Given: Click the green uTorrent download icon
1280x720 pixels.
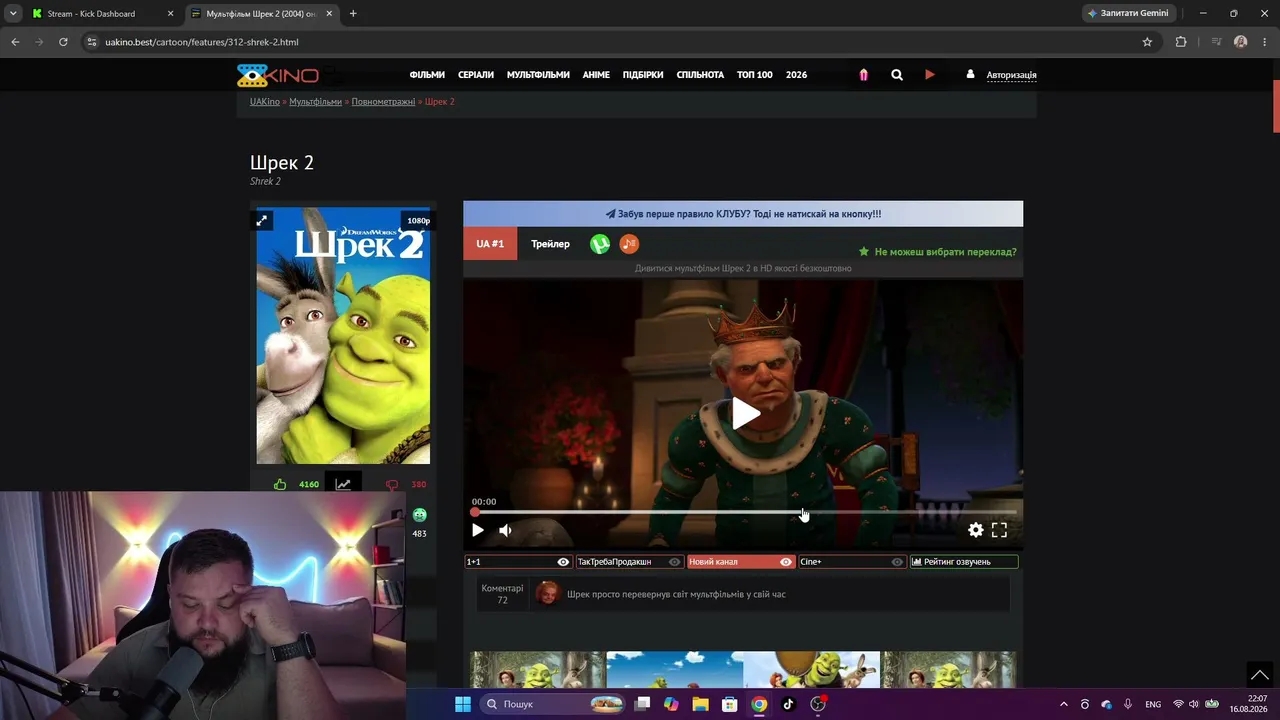Looking at the screenshot, I should [600, 244].
